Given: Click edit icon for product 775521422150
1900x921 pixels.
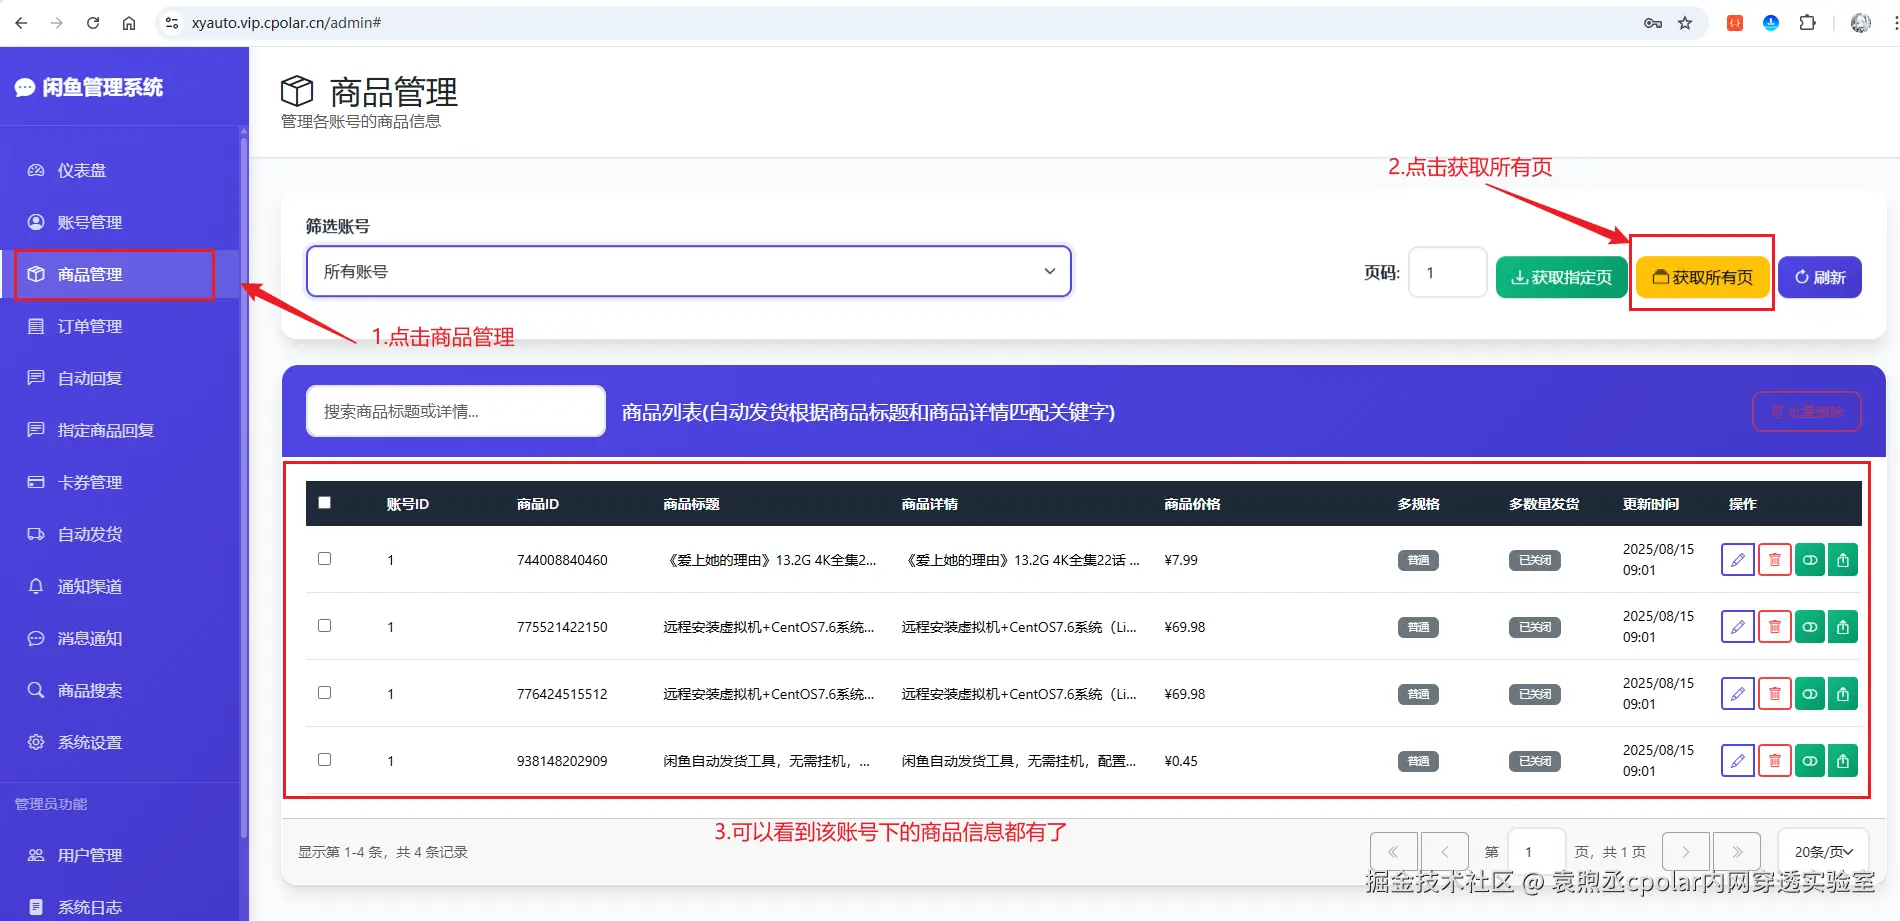Looking at the screenshot, I should click(1738, 627).
